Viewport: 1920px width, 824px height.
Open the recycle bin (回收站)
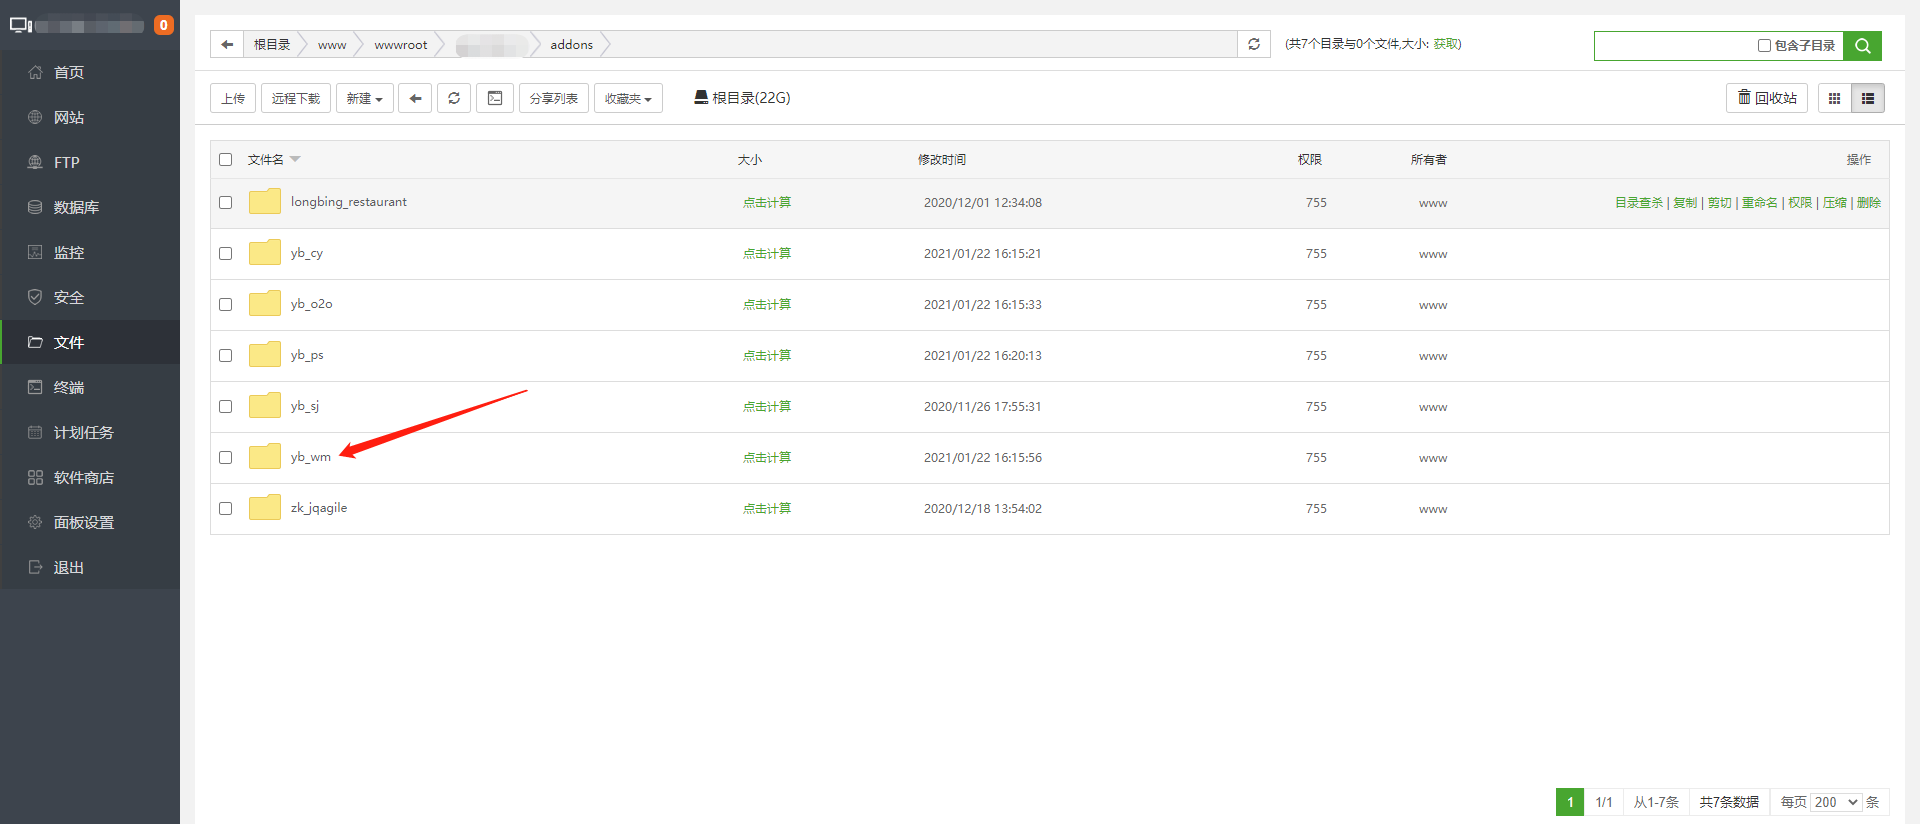point(1766,98)
